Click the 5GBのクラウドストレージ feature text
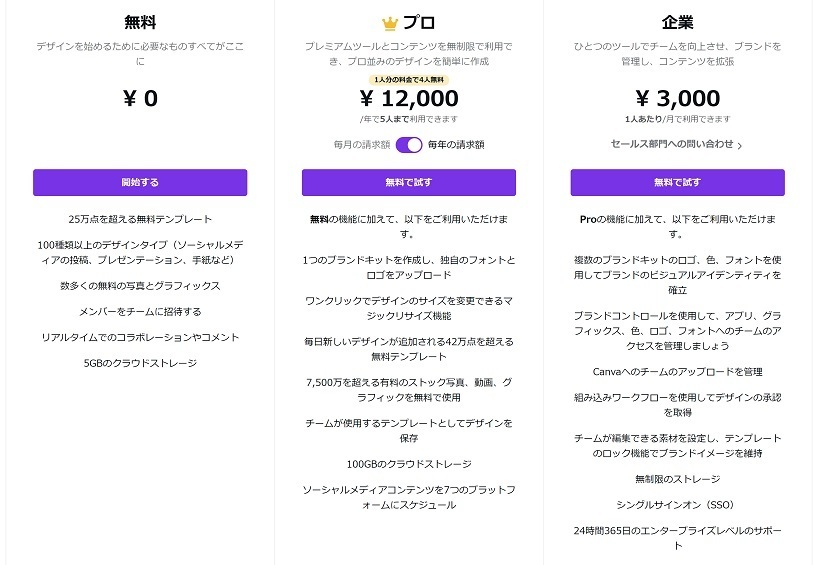The image size is (834, 565). pos(140,363)
